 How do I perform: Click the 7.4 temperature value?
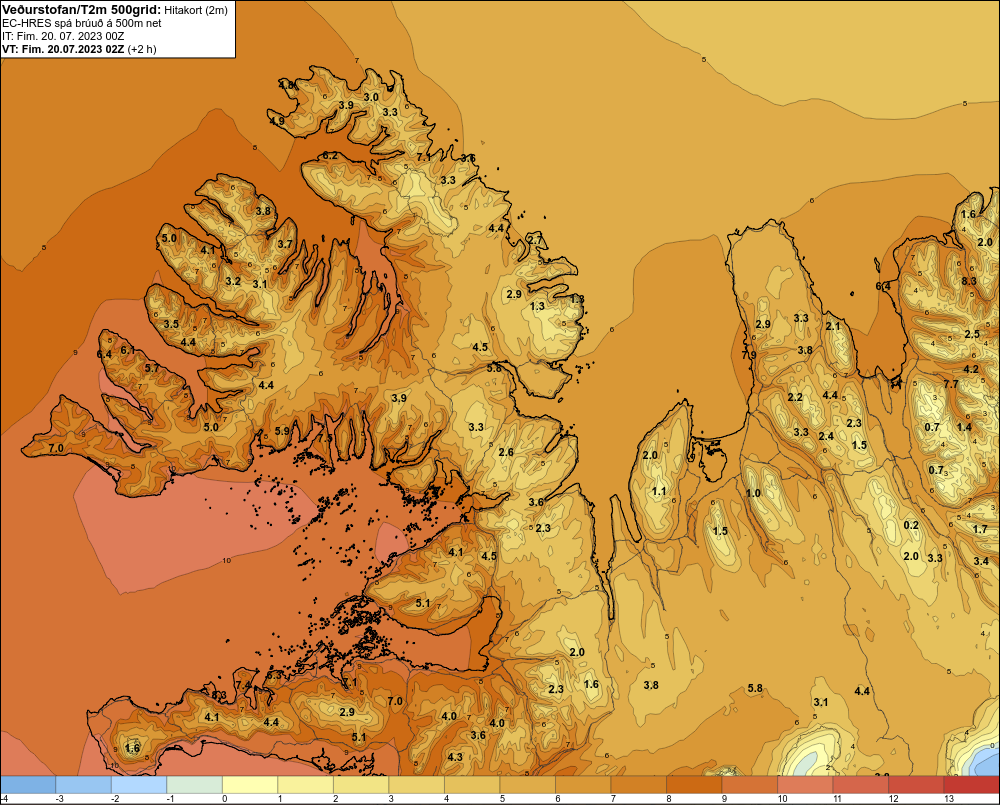[x=243, y=685]
